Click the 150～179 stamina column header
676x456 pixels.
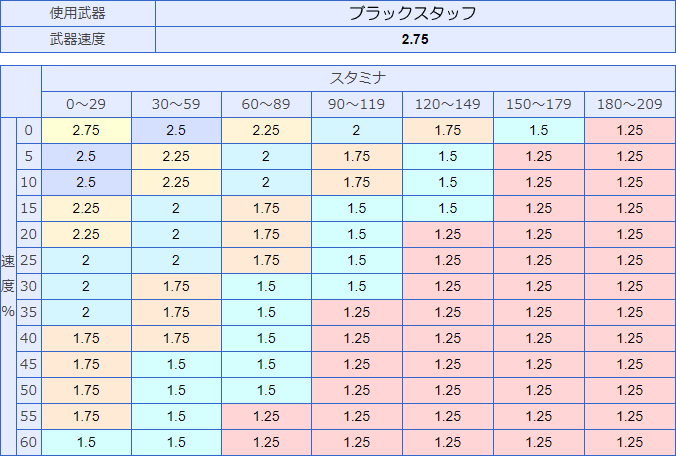click(x=539, y=104)
